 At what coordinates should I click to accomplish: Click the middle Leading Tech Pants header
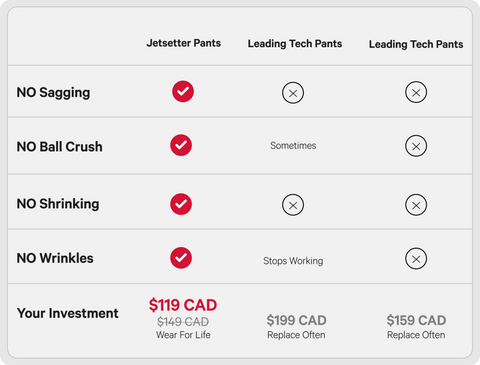(x=295, y=44)
